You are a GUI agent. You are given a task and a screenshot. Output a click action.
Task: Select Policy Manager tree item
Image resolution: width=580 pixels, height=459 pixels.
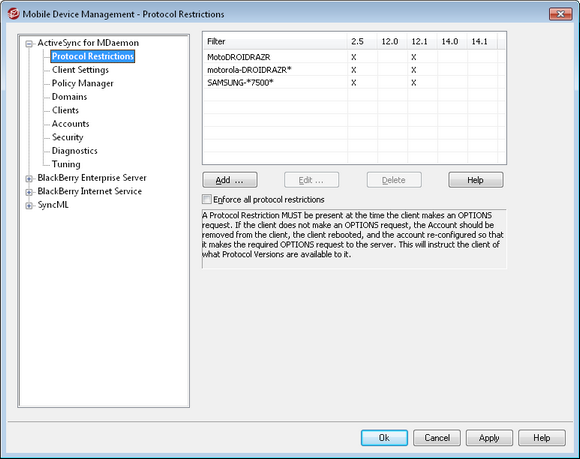tap(82, 84)
